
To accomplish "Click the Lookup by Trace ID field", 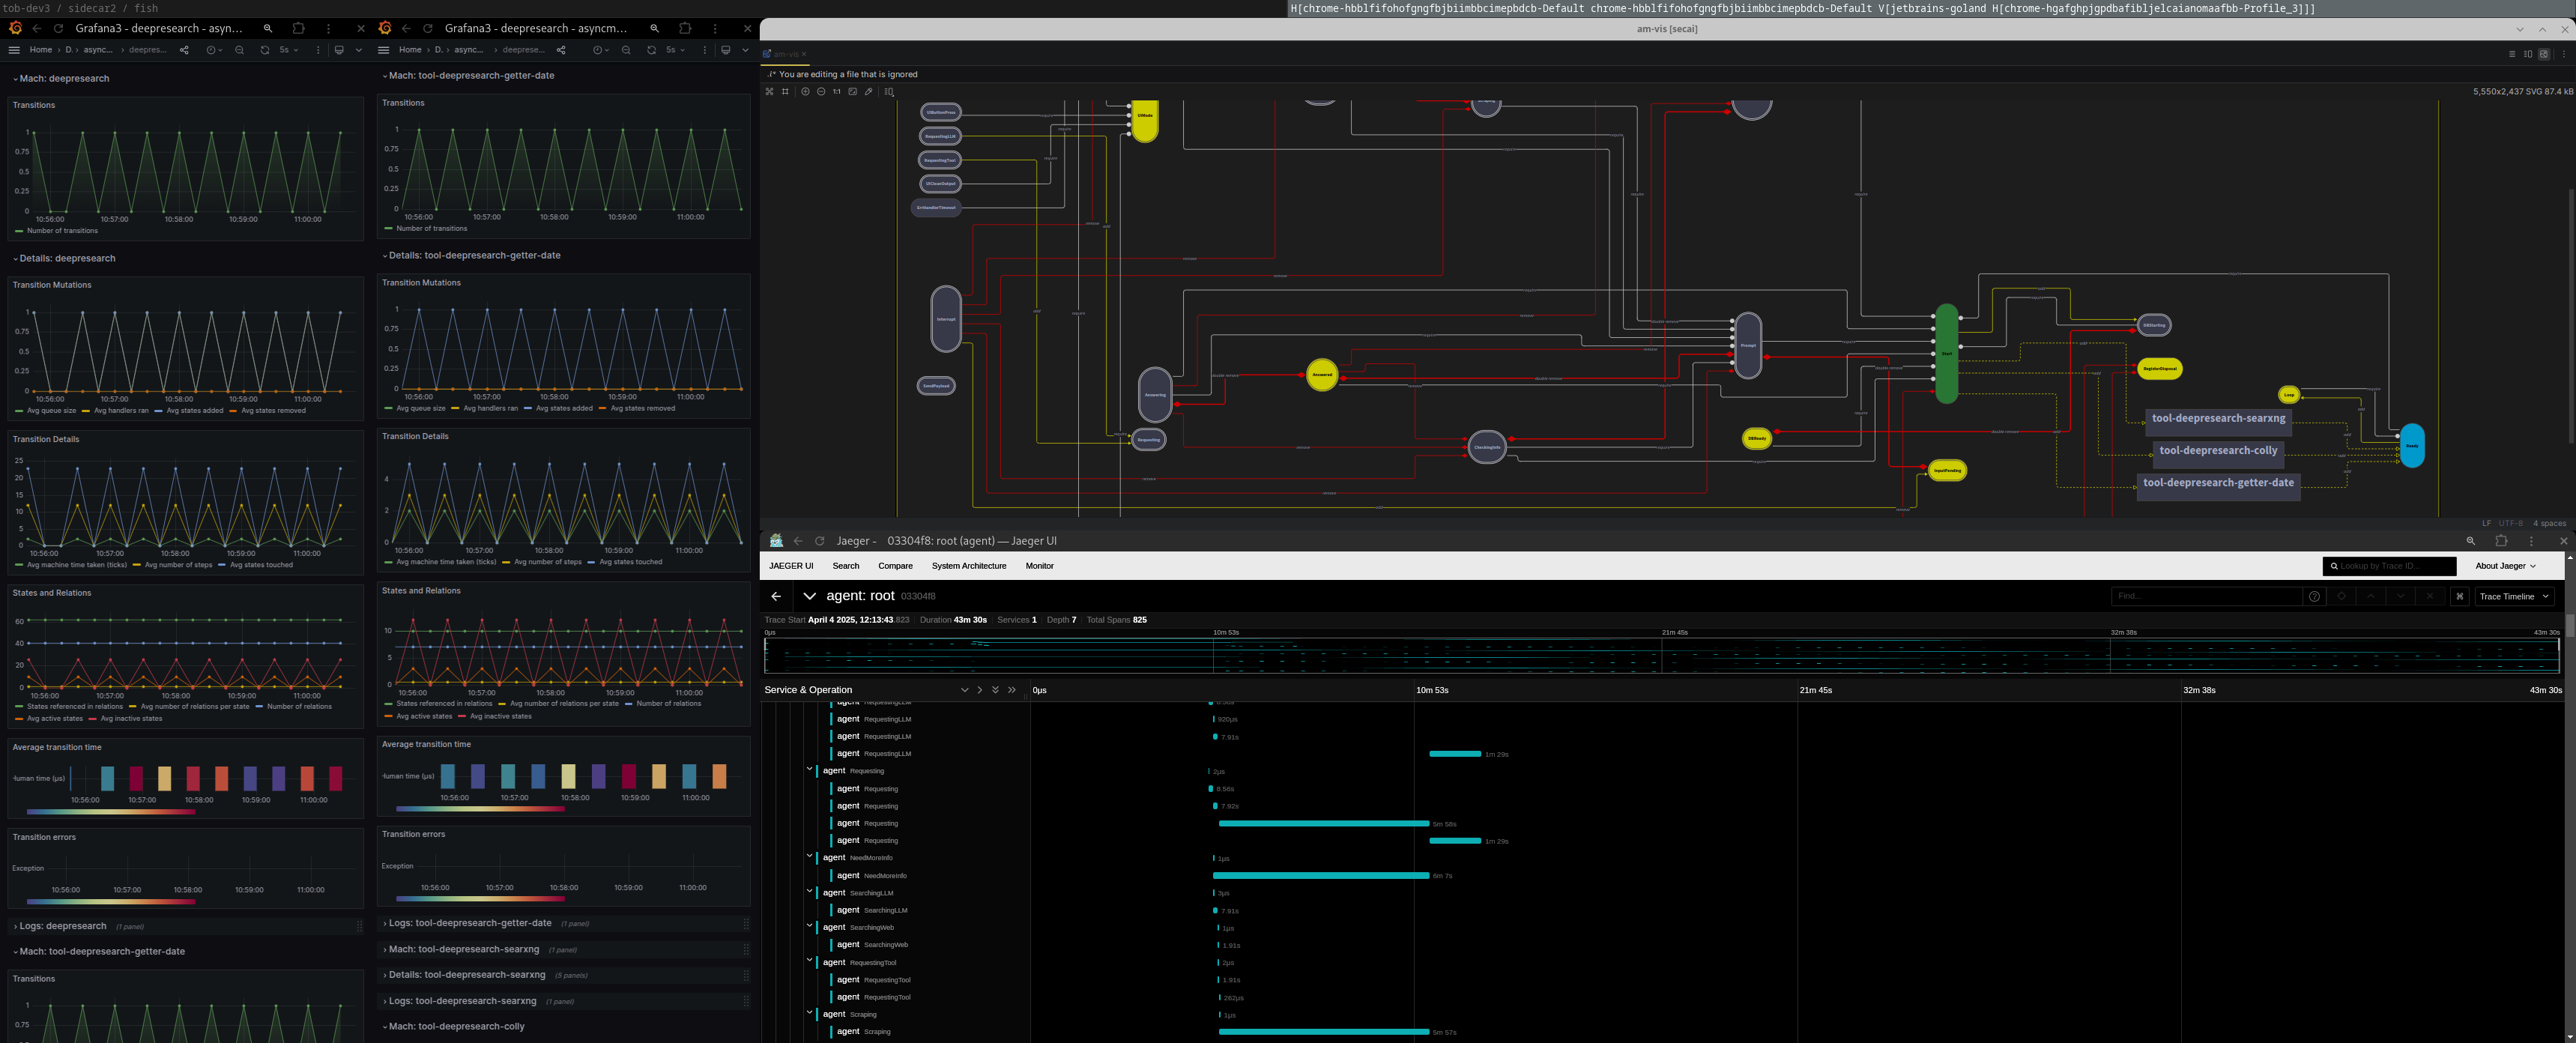I will [x=2390, y=566].
